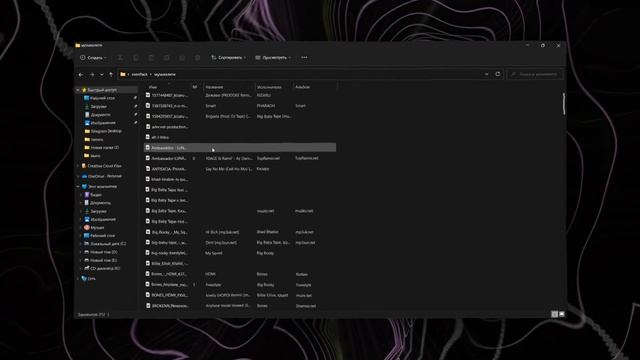Viewport: 640px width, 360px height.
Task: Open the recent locations chevron beside forward arrow
Action: point(102,74)
